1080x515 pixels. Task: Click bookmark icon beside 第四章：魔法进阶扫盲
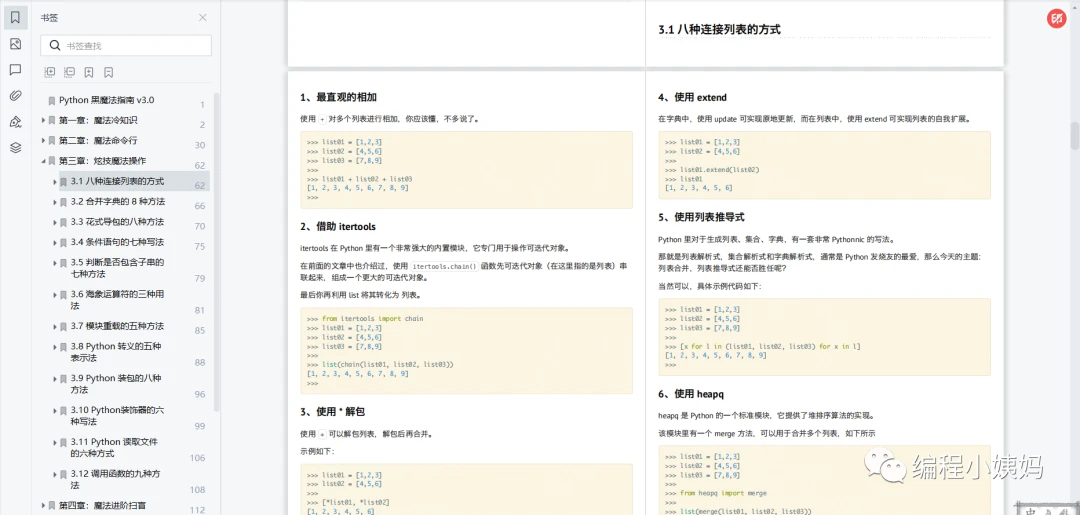[x=52, y=505]
